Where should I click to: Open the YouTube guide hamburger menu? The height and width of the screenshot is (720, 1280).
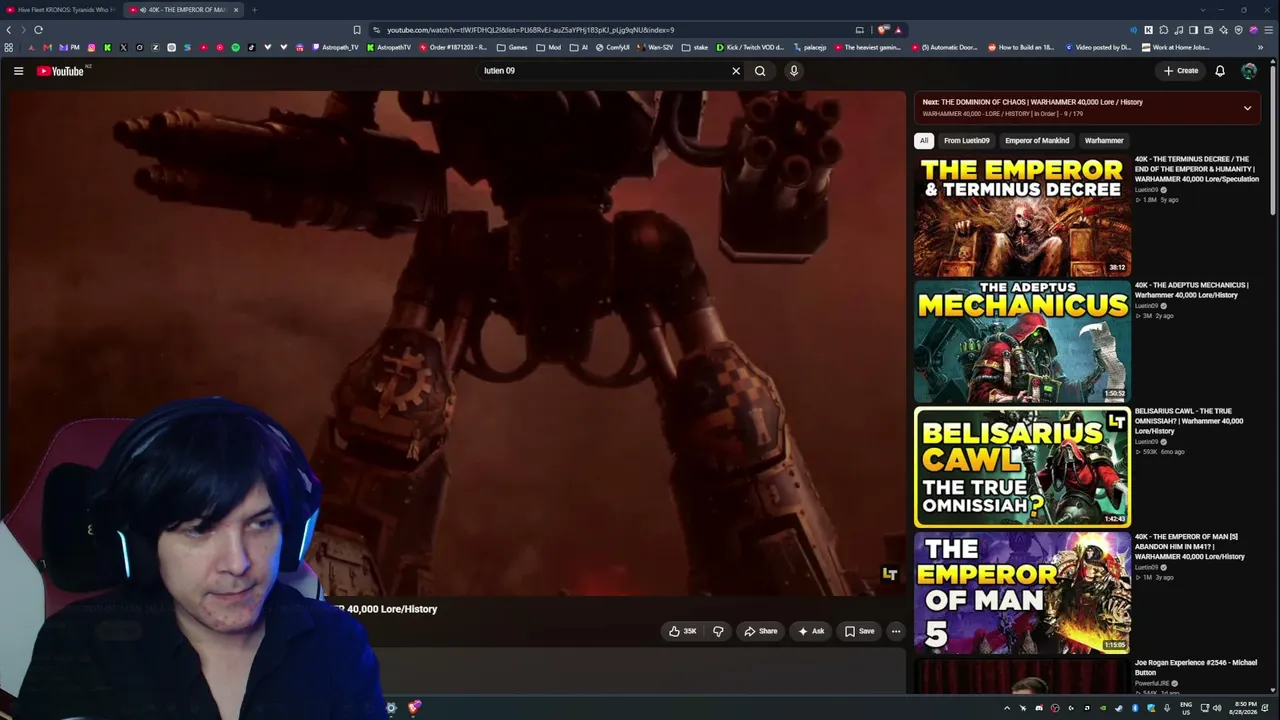[18, 71]
